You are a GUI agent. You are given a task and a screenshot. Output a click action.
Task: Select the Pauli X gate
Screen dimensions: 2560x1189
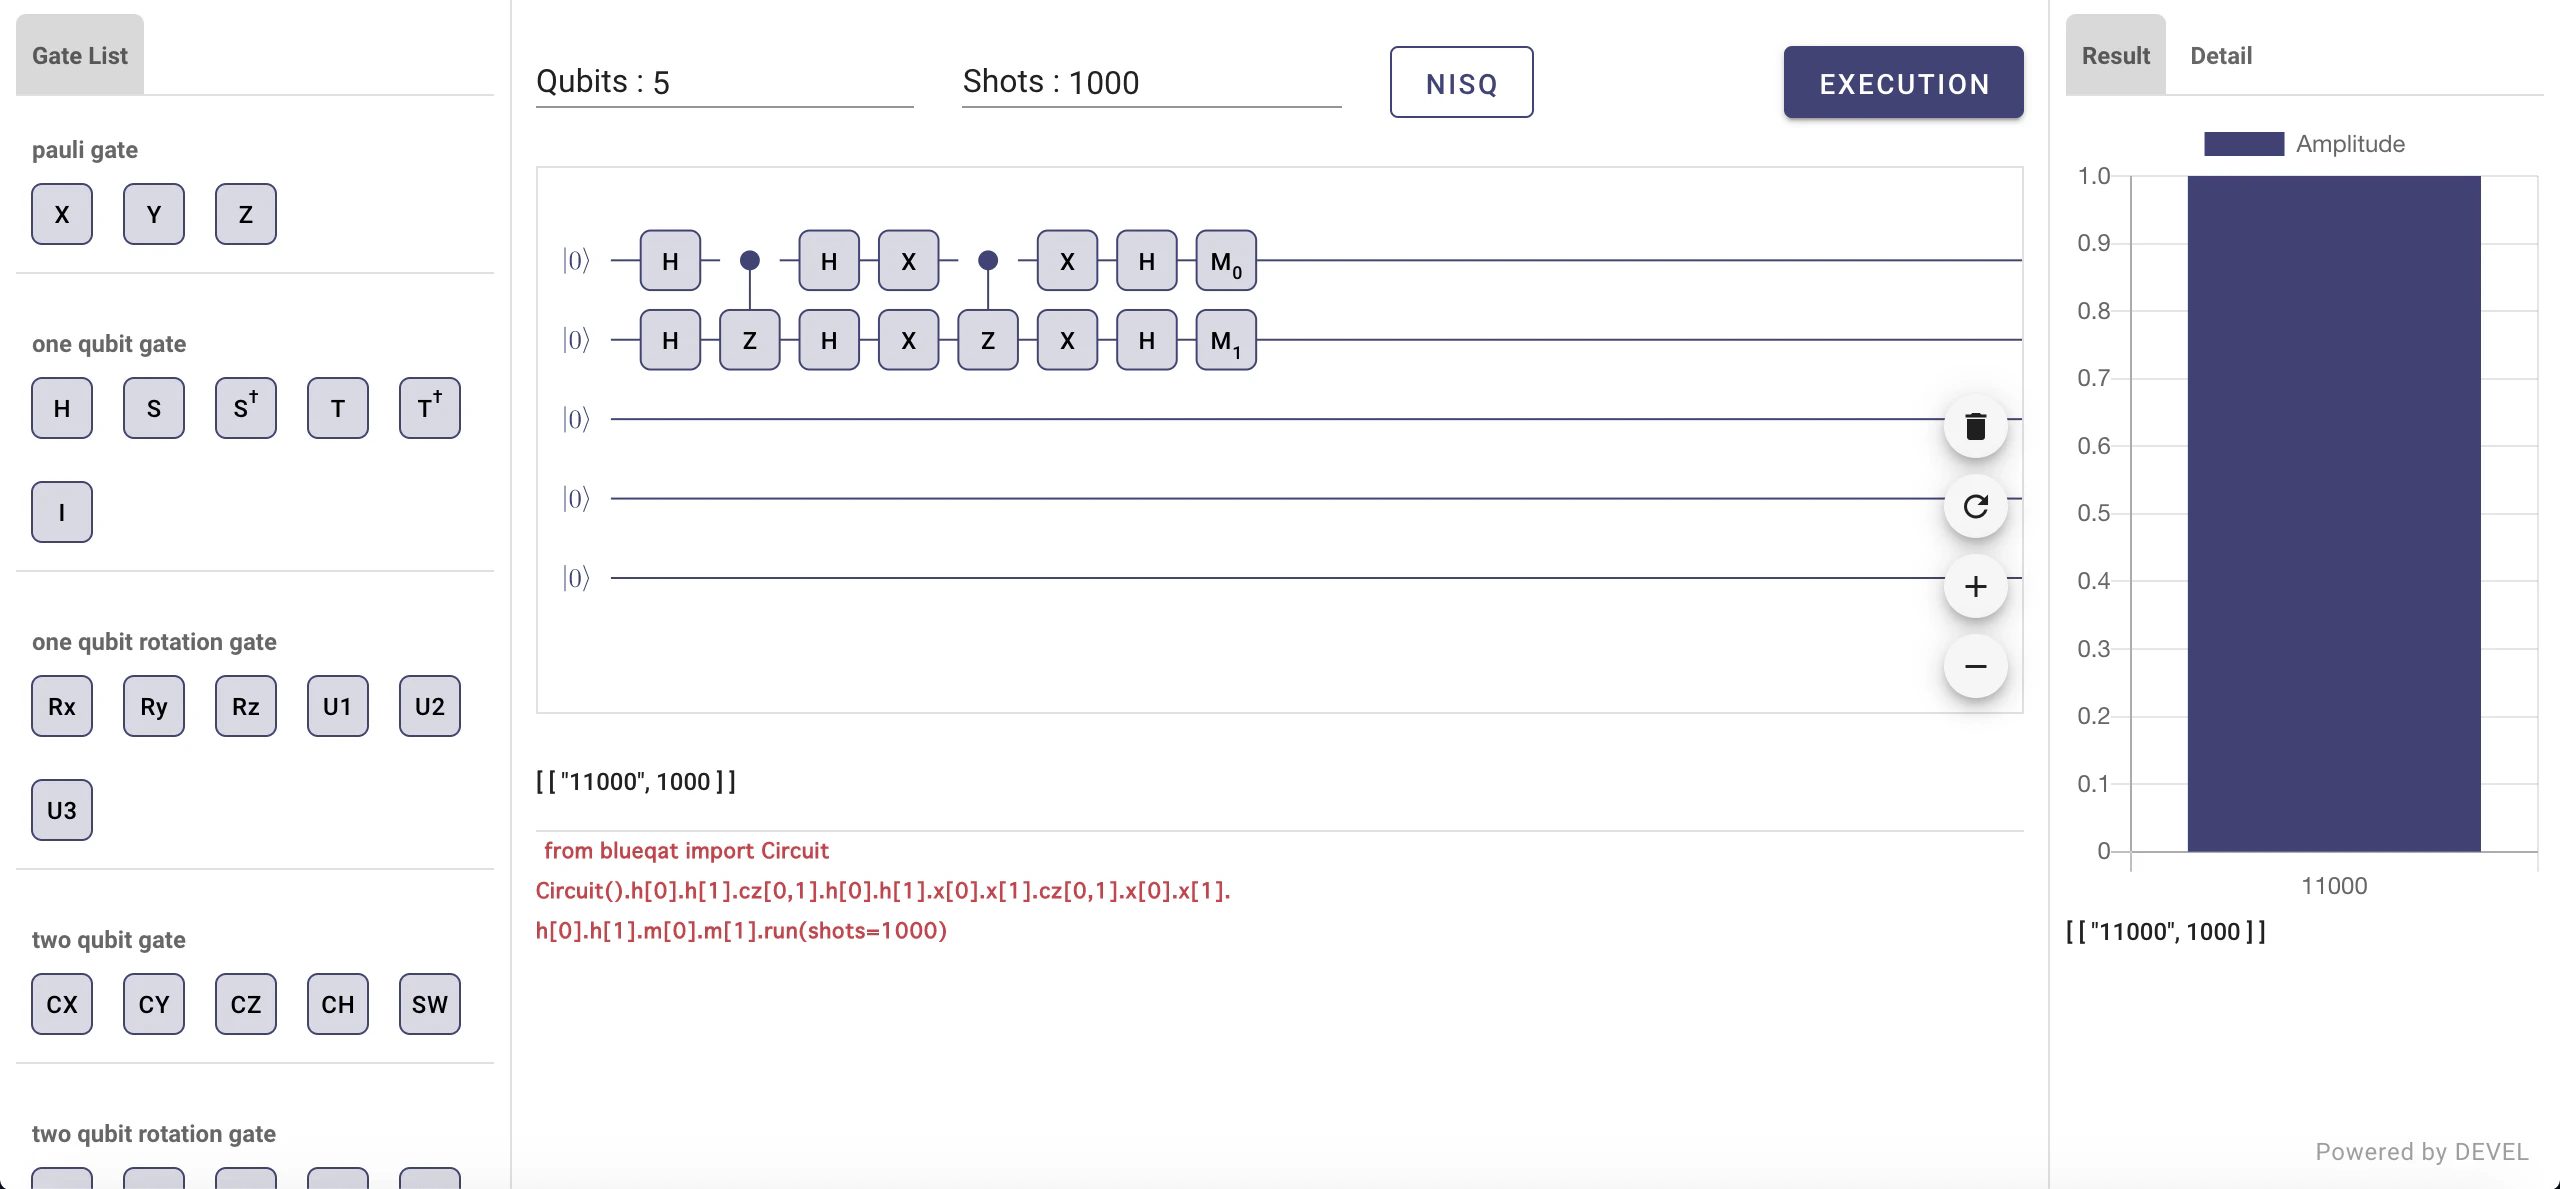coord(62,214)
